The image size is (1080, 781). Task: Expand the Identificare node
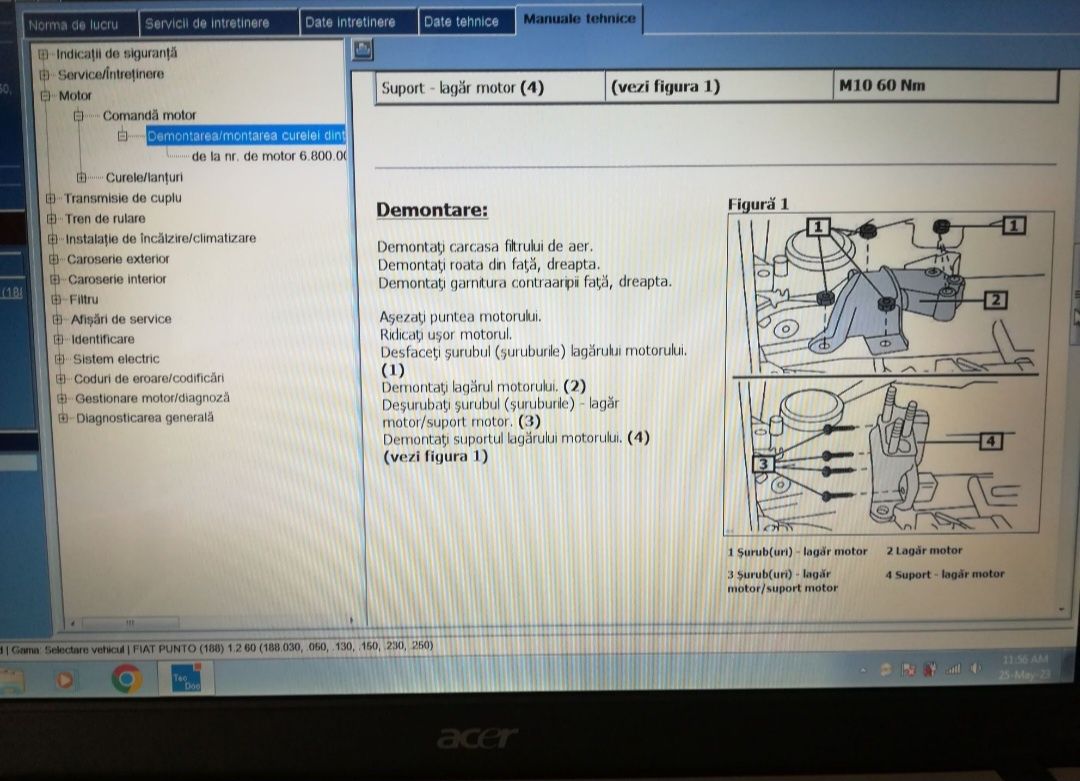pyautogui.click(x=59, y=340)
